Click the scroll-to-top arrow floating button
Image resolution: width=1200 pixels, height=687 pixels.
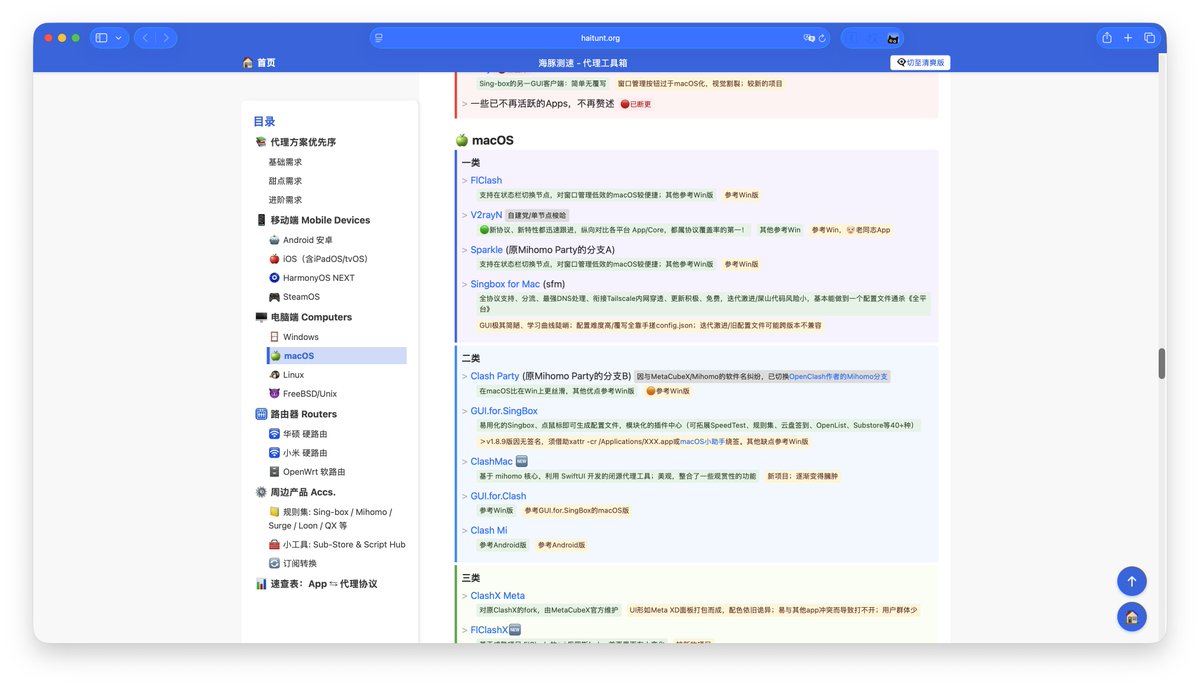click(x=1132, y=581)
